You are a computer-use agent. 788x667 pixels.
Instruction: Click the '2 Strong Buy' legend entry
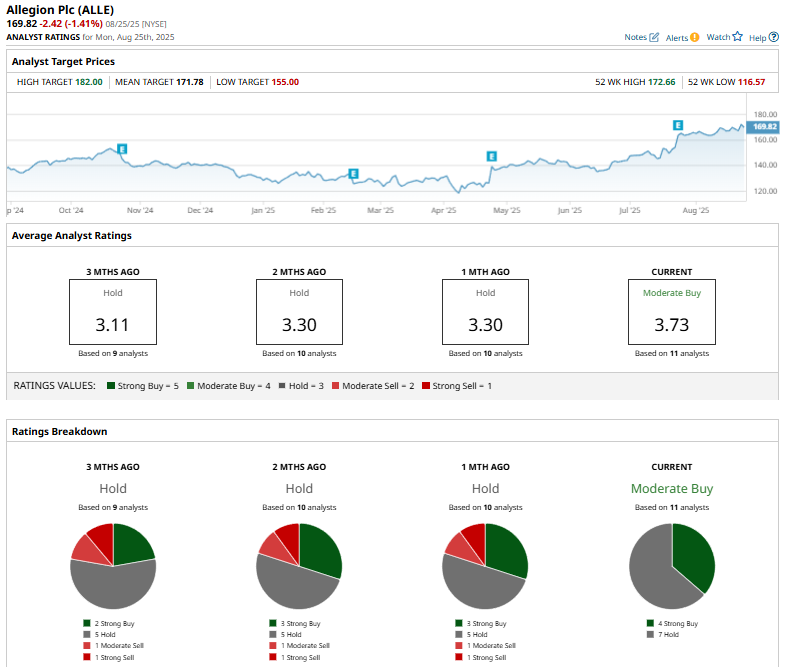point(109,623)
